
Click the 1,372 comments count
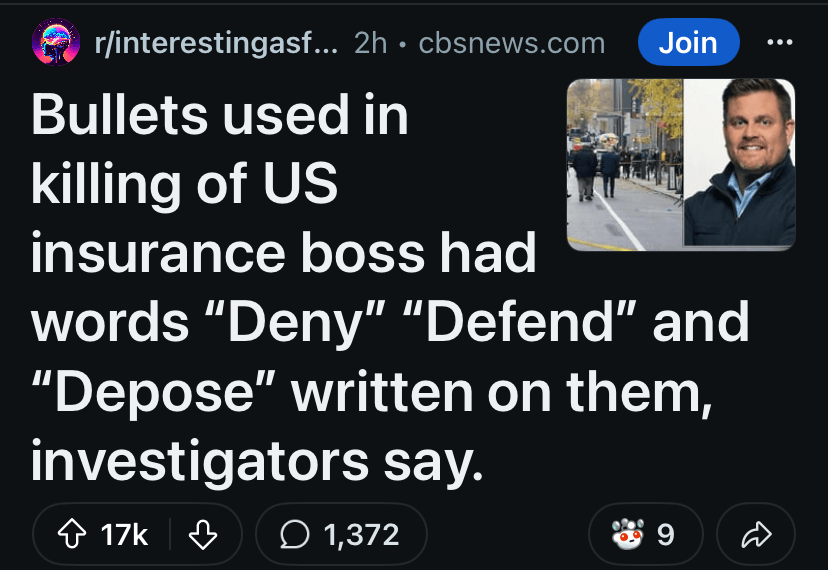(x=361, y=535)
